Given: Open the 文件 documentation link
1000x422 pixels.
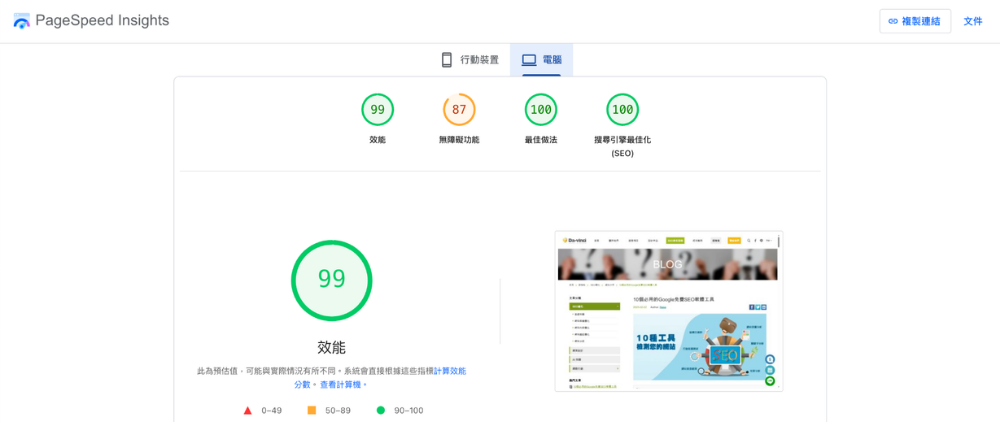Looking at the screenshot, I should pos(973,21).
